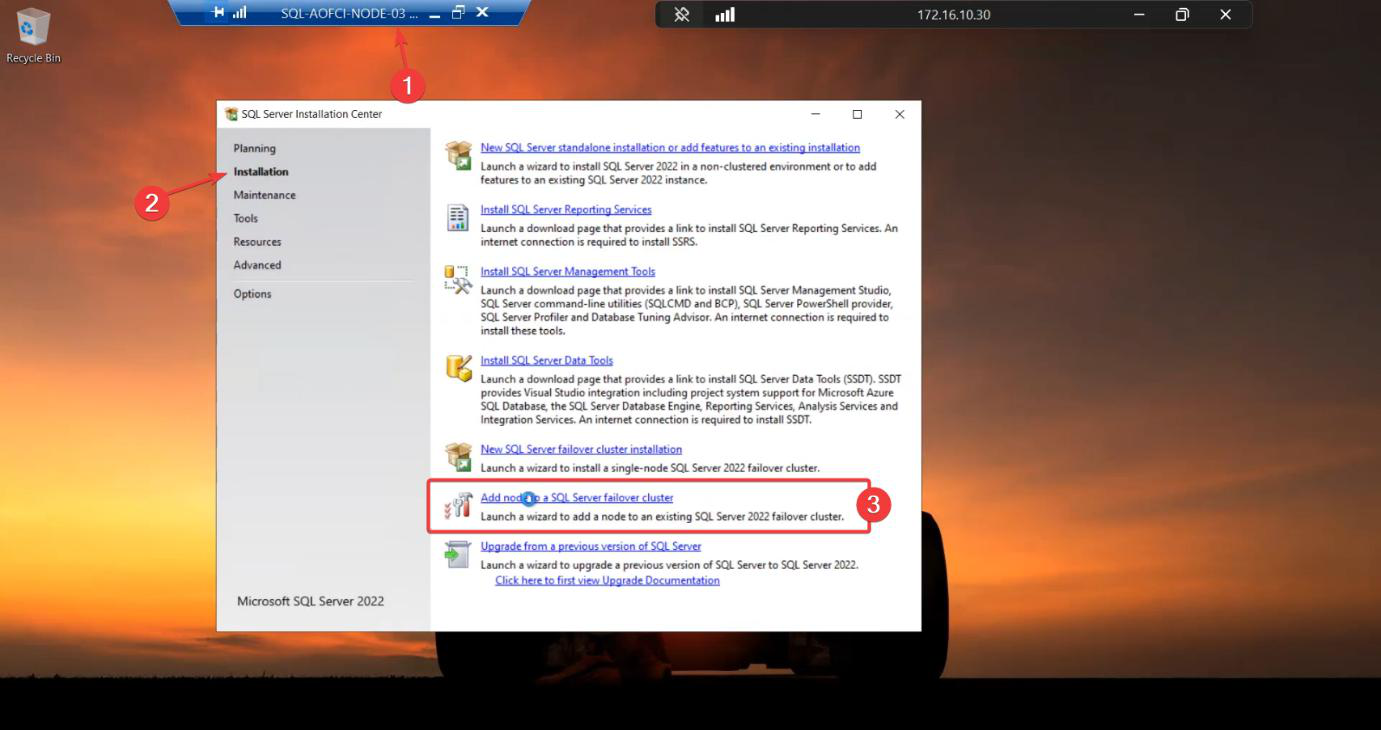Launch New SQL Server standalone installation link
This screenshot has width=1381, height=730.
670,148
